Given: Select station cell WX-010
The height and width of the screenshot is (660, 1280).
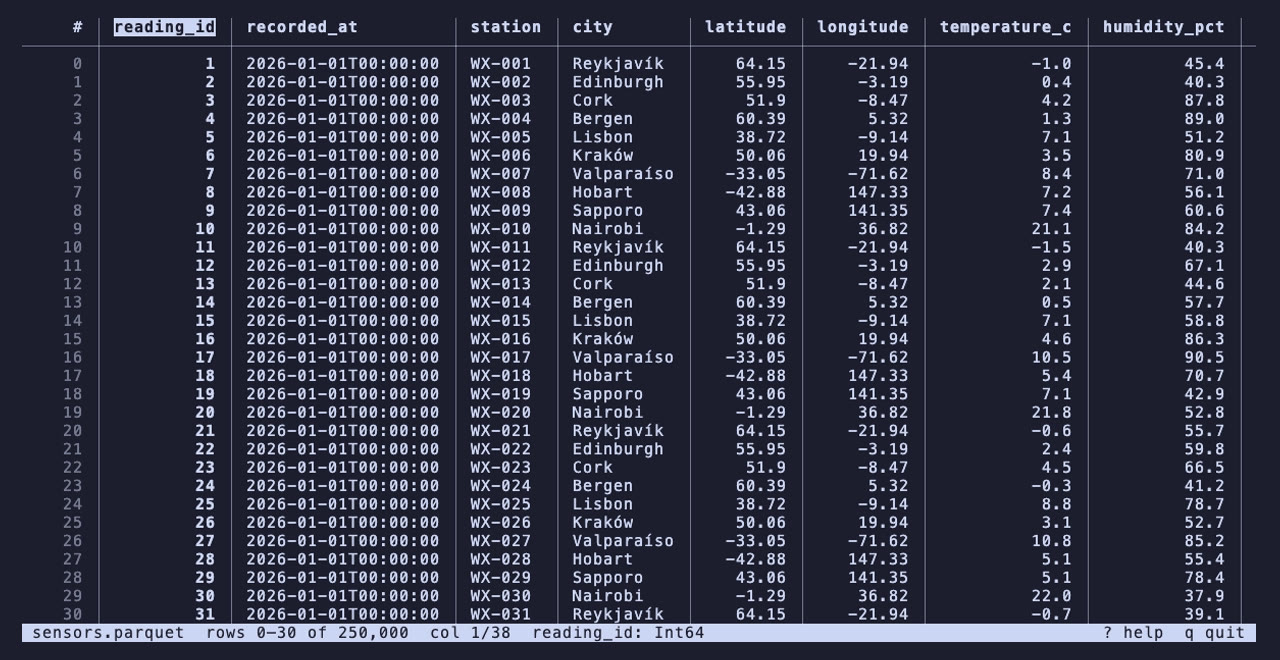Looking at the screenshot, I should coord(501,229).
